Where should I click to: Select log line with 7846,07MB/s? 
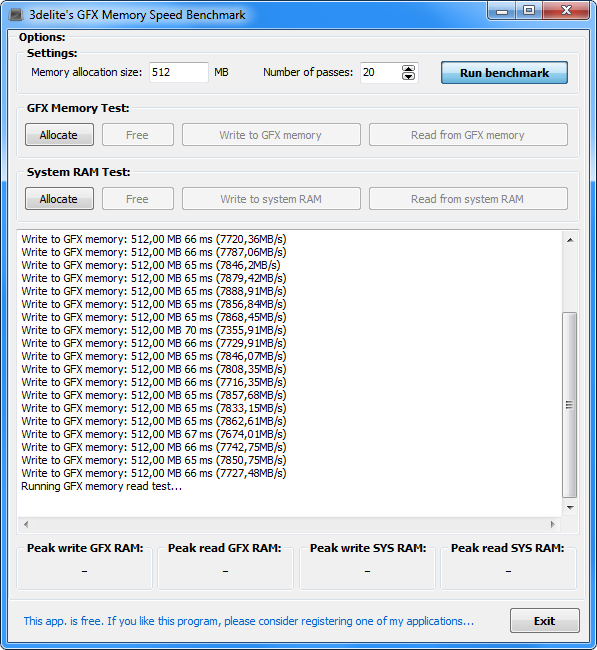click(154, 356)
